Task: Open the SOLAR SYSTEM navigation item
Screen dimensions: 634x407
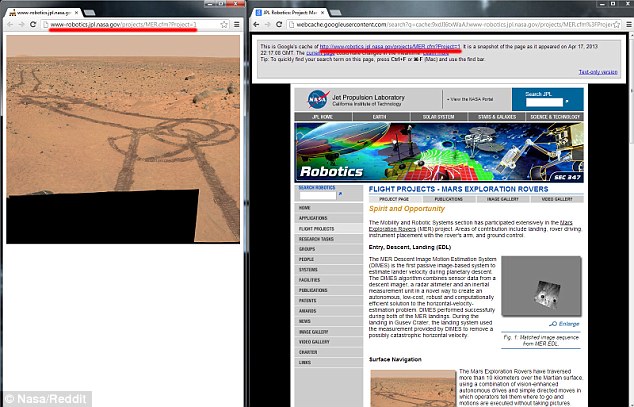Action: click(439, 117)
